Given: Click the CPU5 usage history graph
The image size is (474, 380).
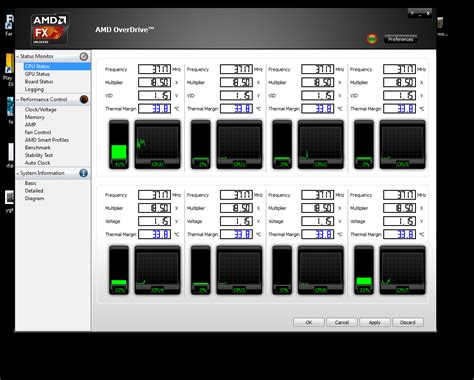Looking at the screenshot, I should click(x=239, y=270).
